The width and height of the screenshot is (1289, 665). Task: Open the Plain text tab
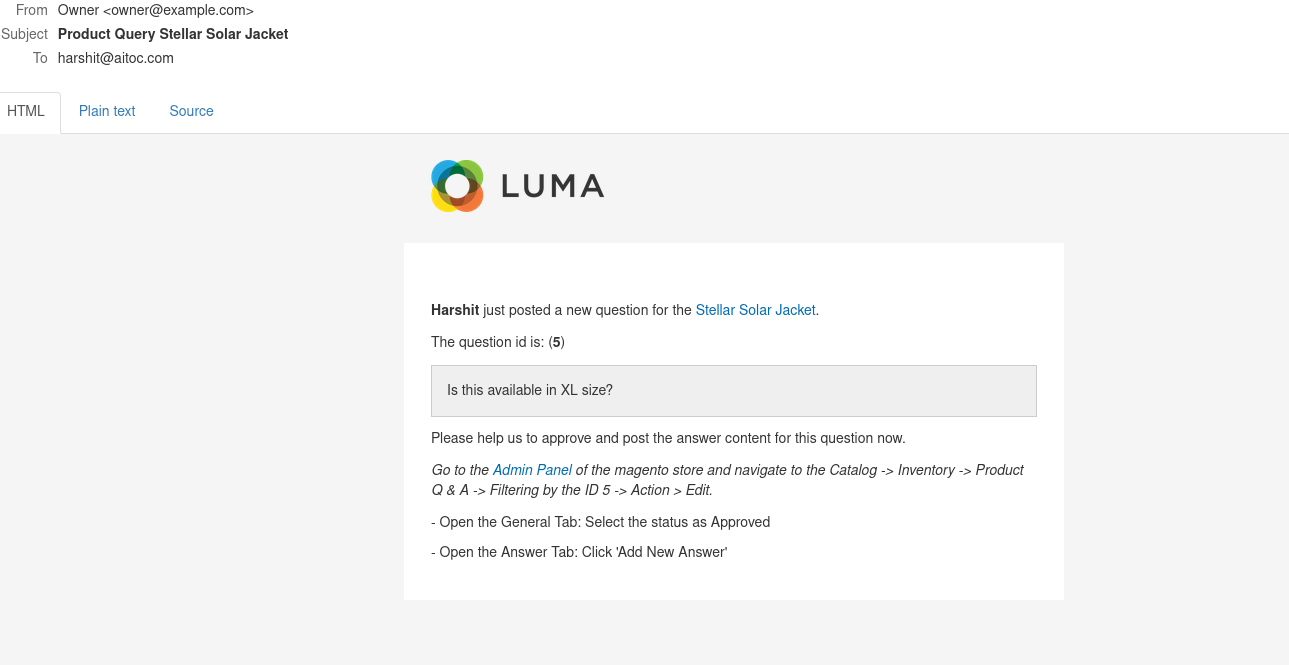click(107, 111)
